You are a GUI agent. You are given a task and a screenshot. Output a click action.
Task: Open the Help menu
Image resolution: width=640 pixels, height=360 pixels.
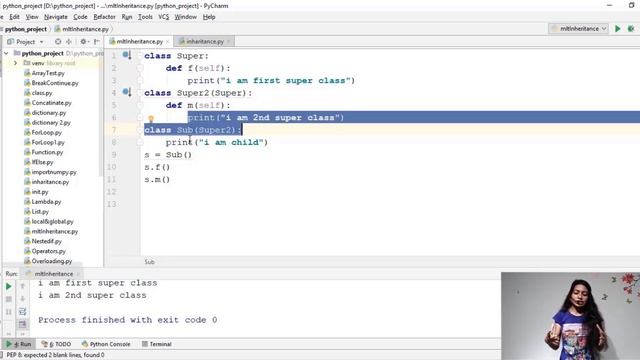(x=209, y=17)
